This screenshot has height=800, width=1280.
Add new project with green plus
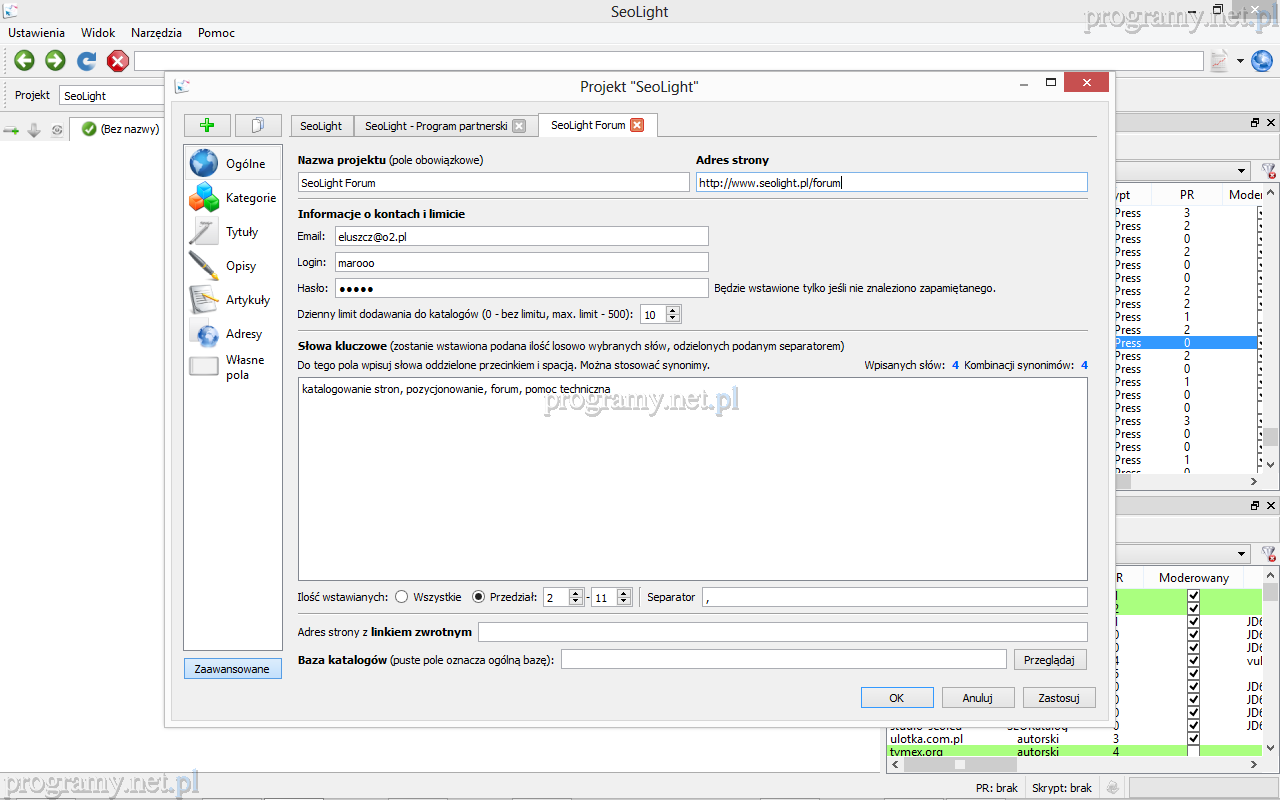tap(207, 125)
